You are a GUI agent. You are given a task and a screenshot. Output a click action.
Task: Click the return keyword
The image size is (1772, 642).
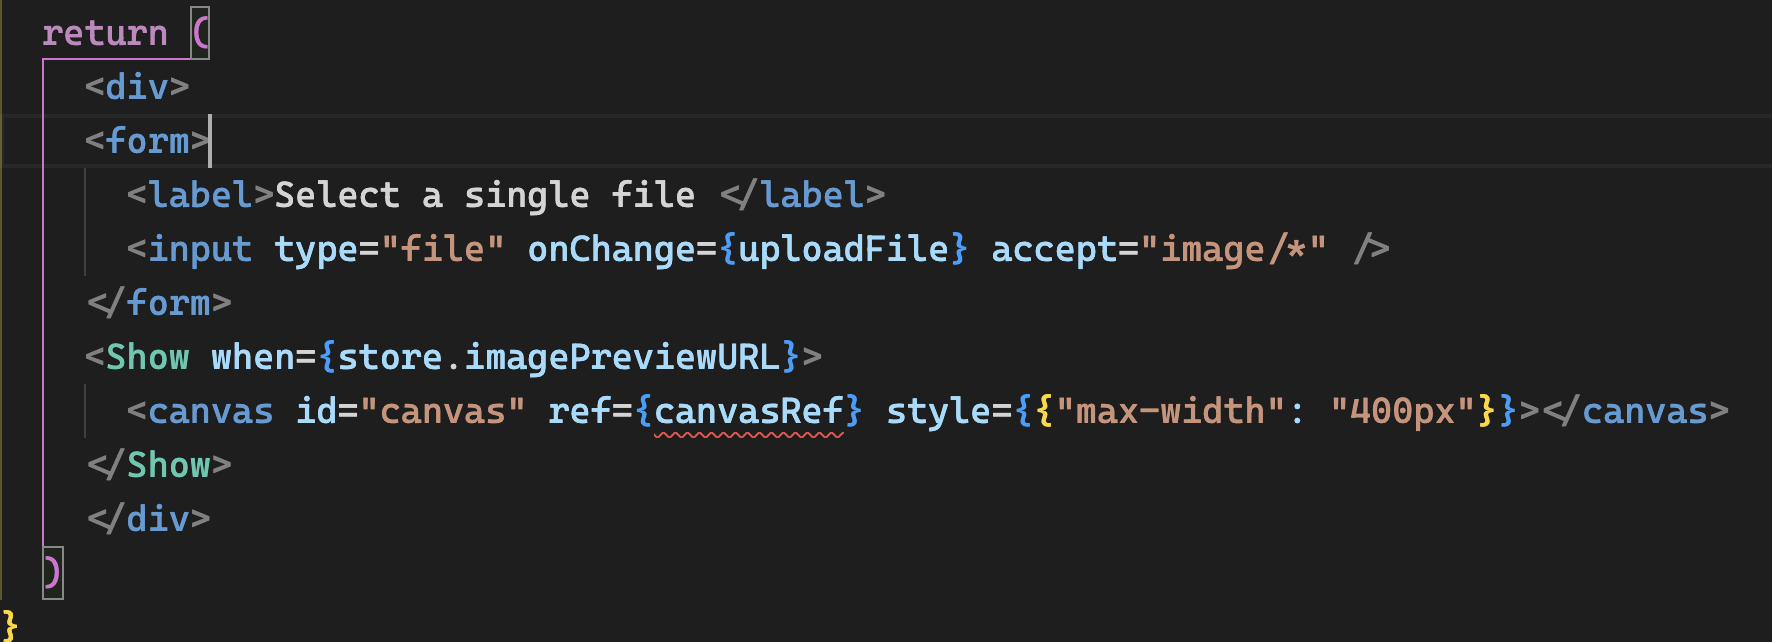(x=105, y=33)
